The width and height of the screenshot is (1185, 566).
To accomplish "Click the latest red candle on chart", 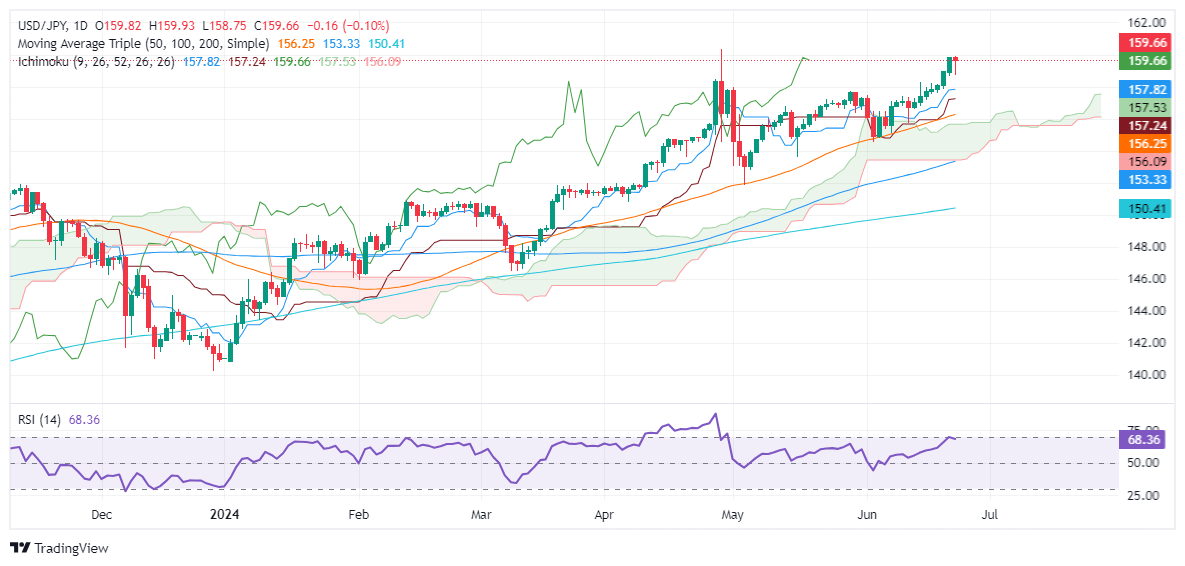I will (x=955, y=64).
